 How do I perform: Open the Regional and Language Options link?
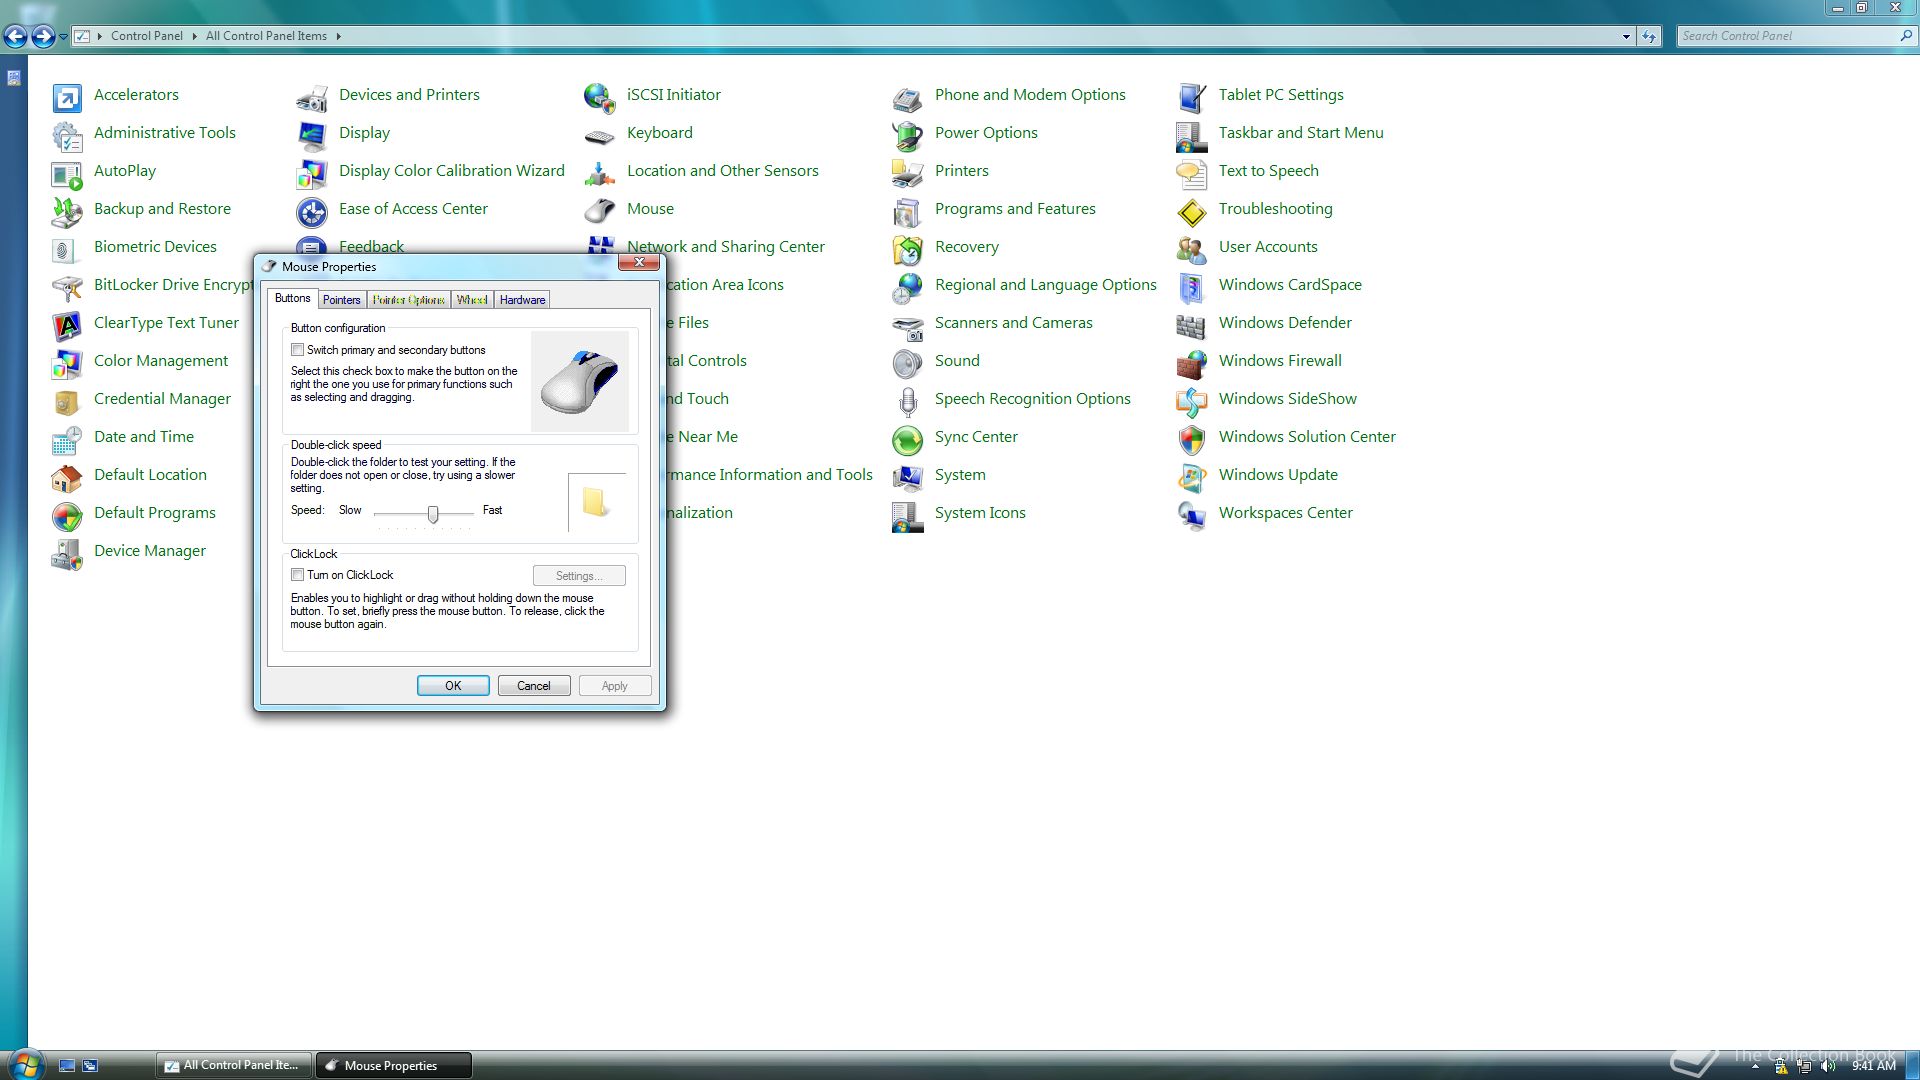(x=1045, y=285)
